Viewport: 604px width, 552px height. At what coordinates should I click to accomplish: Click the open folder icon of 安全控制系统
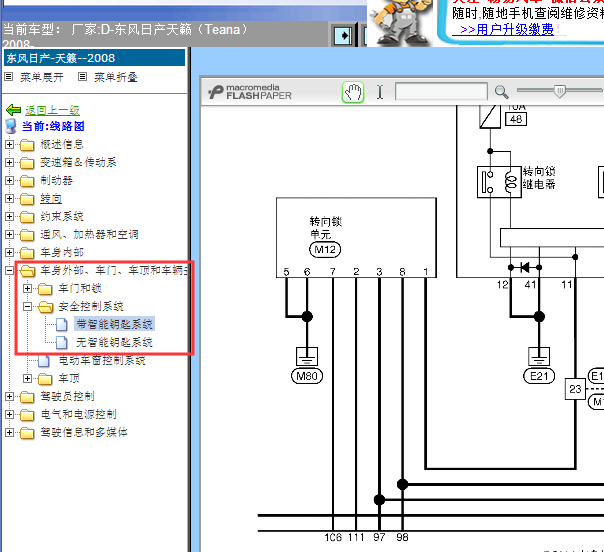(x=46, y=307)
